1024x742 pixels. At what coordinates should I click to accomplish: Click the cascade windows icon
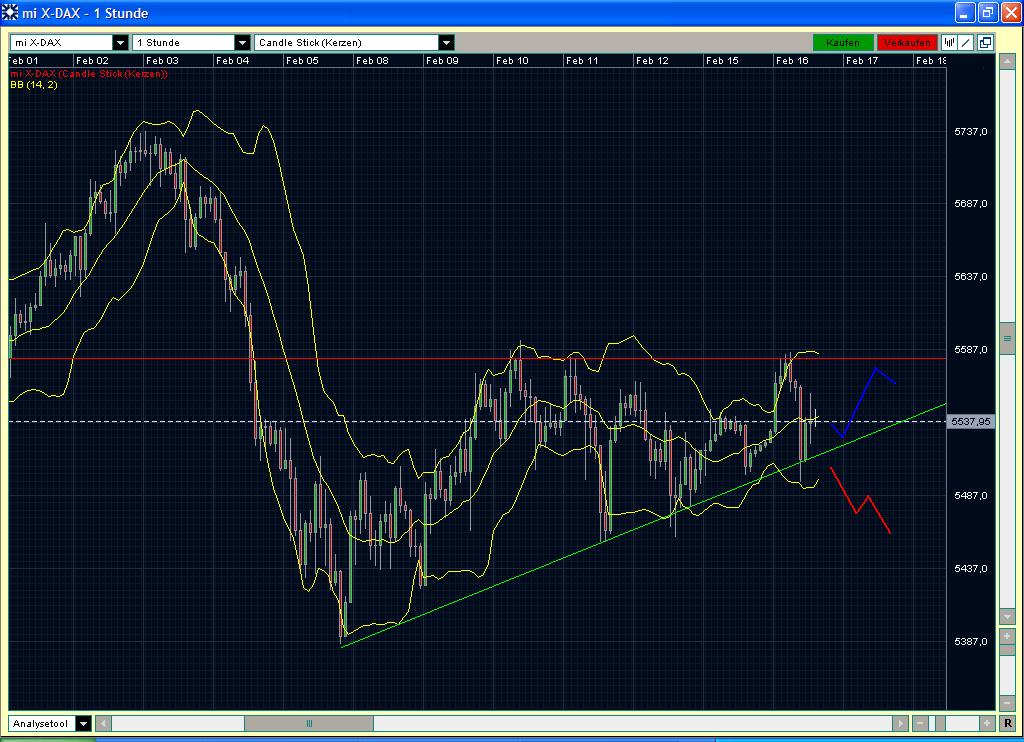click(984, 42)
